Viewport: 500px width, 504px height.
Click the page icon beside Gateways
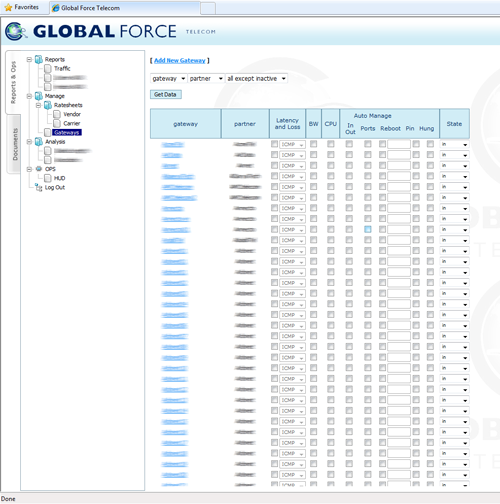(48, 133)
